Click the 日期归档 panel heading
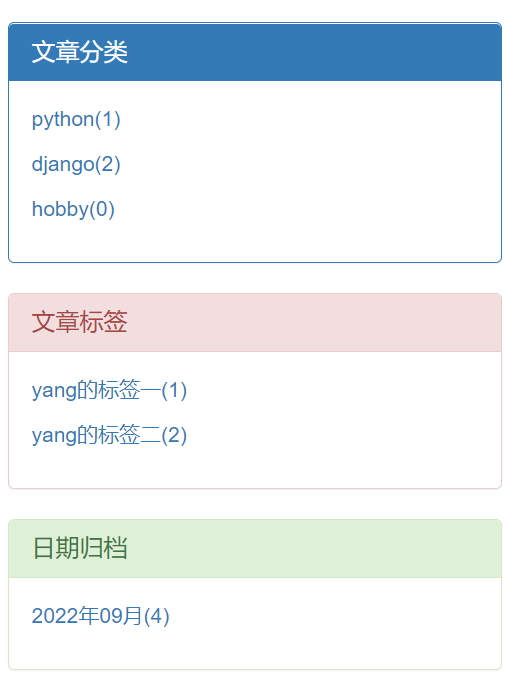The image size is (522, 688). 79,548
